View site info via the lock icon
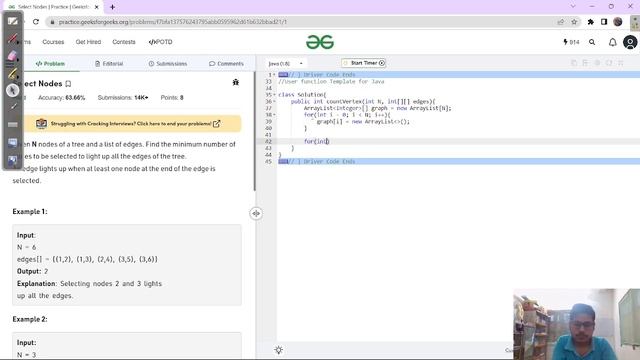 (52, 22)
